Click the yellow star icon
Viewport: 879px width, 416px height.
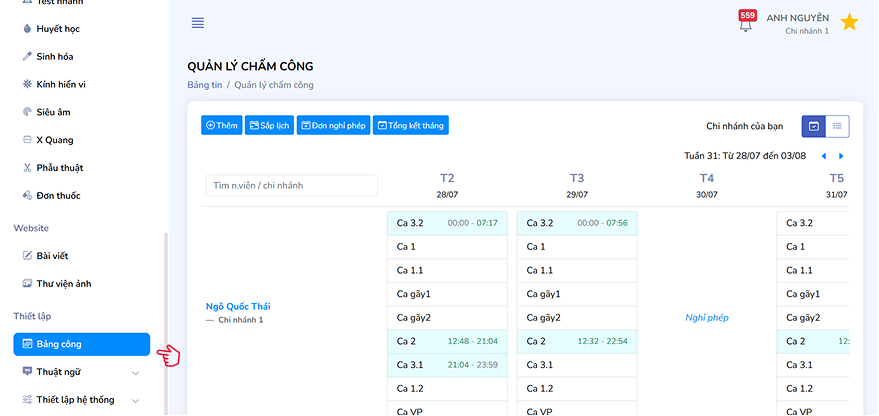pyautogui.click(x=849, y=23)
